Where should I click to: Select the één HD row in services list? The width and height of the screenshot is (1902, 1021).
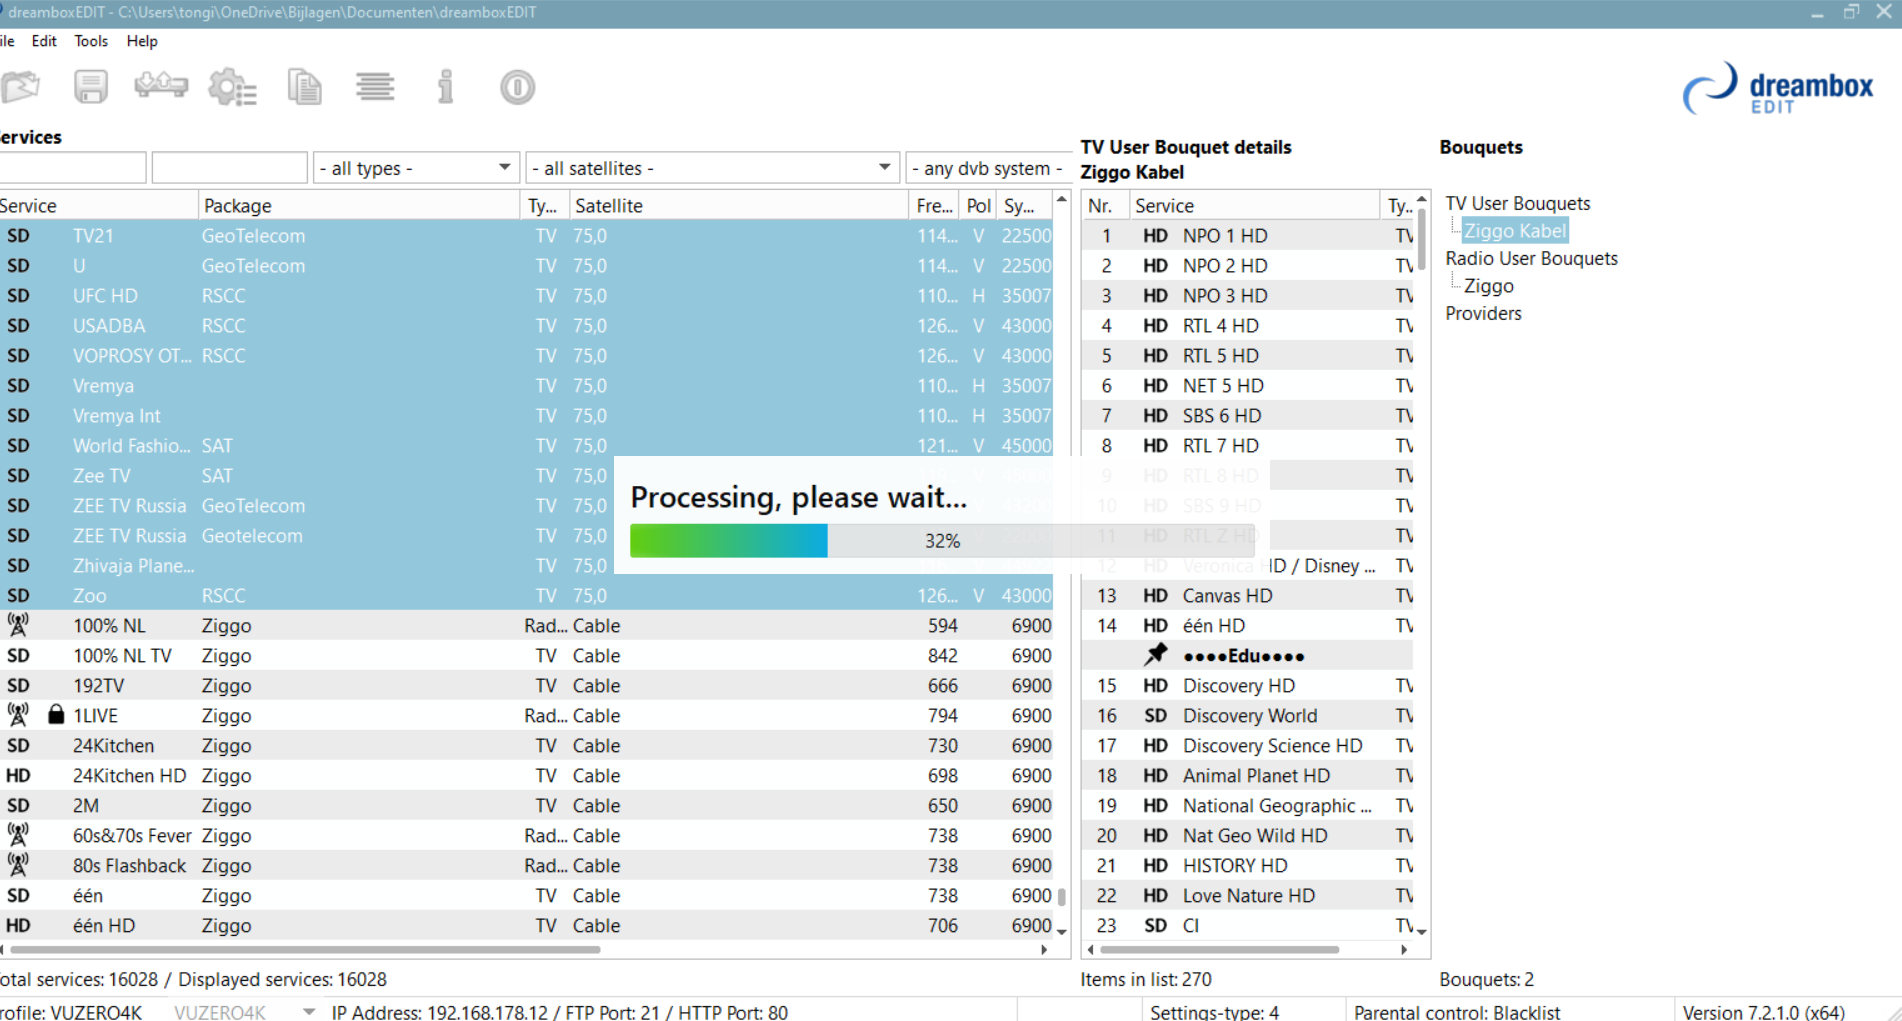tap(526, 925)
